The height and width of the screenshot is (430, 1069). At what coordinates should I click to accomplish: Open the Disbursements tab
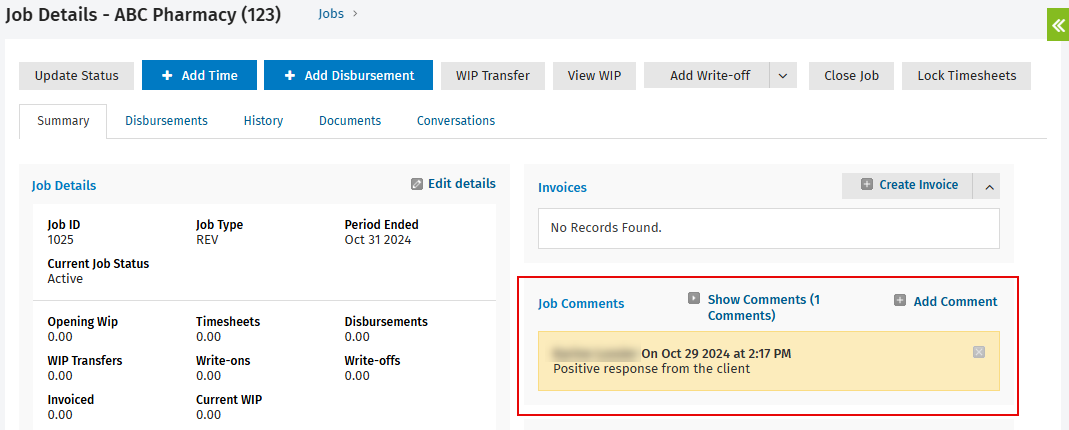[166, 121]
